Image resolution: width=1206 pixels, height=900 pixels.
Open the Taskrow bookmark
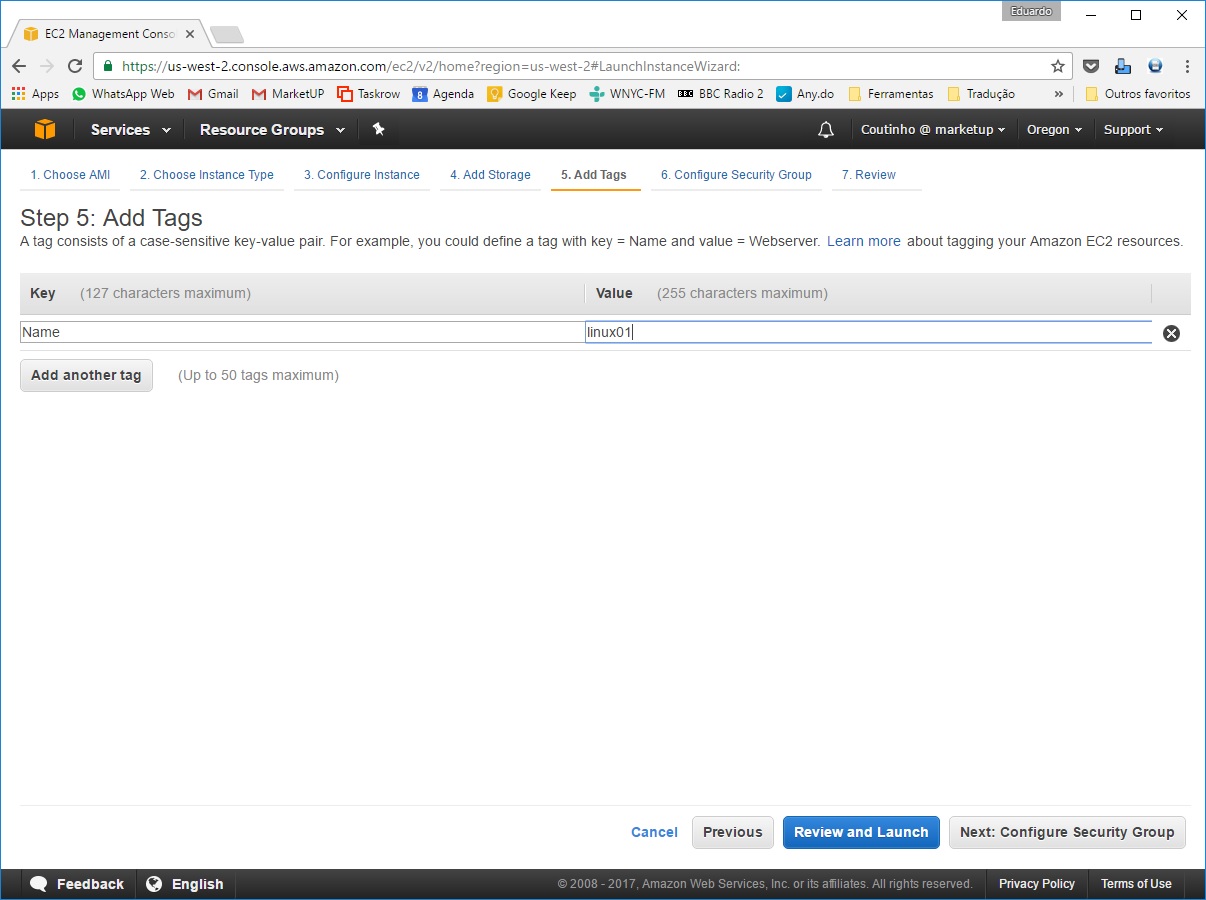(369, 94)
